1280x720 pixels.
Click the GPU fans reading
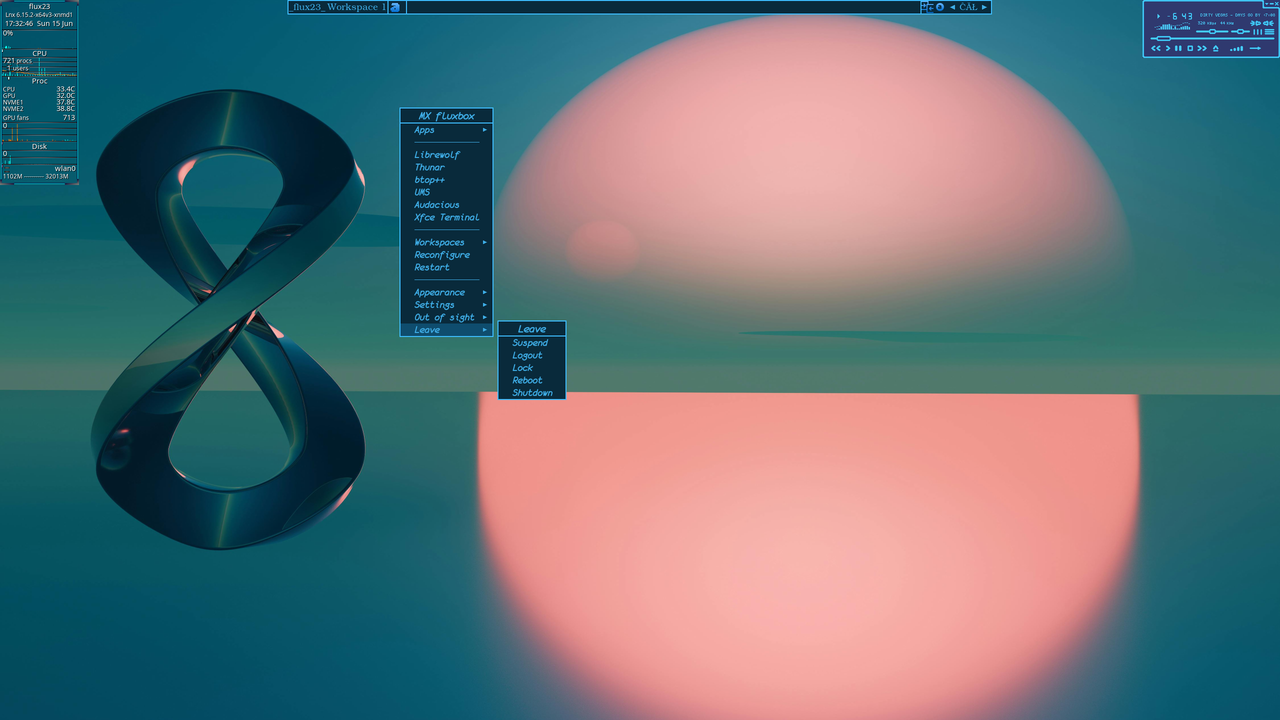click(x=39, y=117)
